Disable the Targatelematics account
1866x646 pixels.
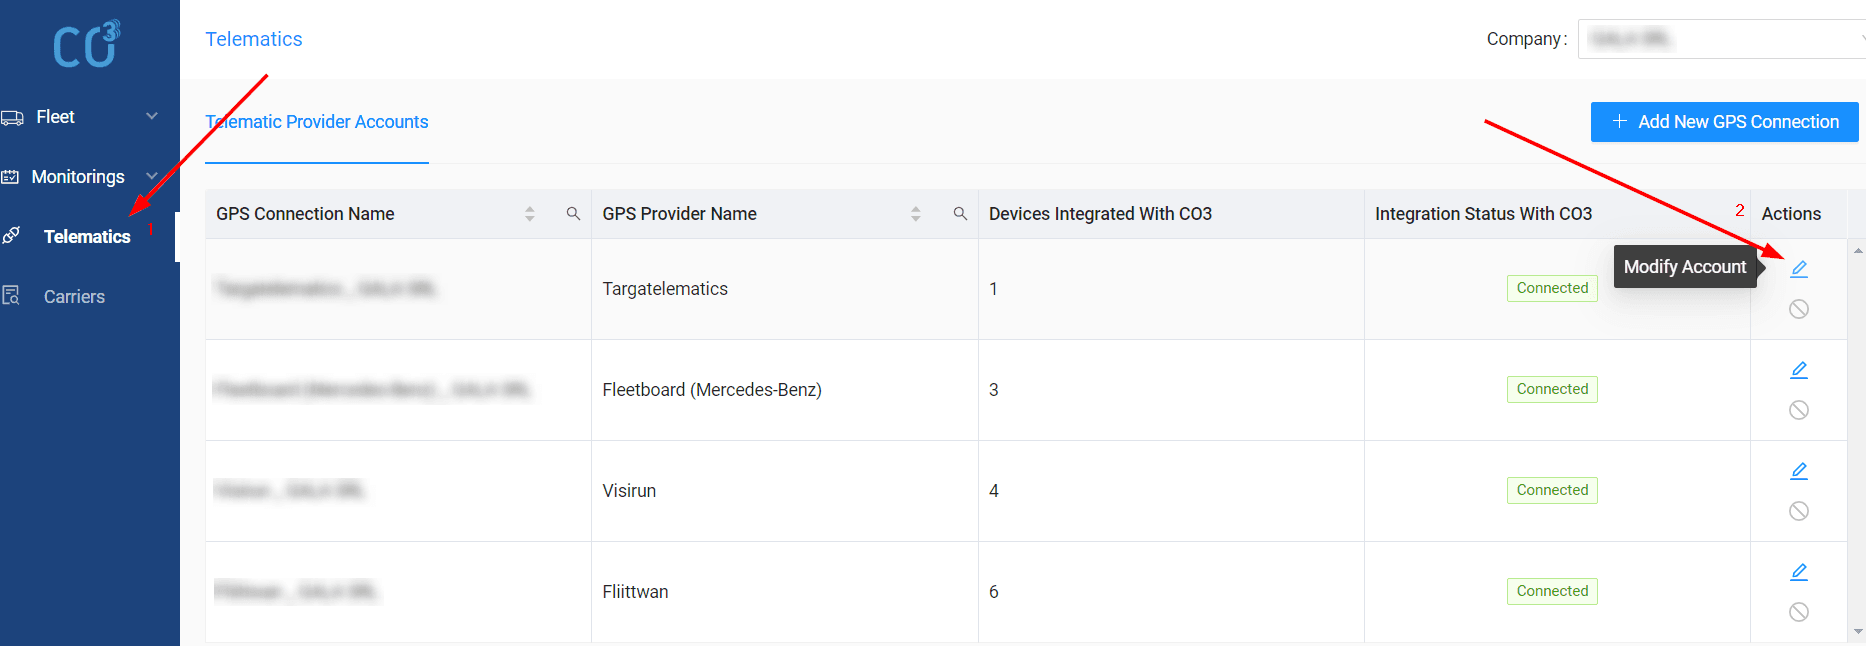tap(1799, 309)
